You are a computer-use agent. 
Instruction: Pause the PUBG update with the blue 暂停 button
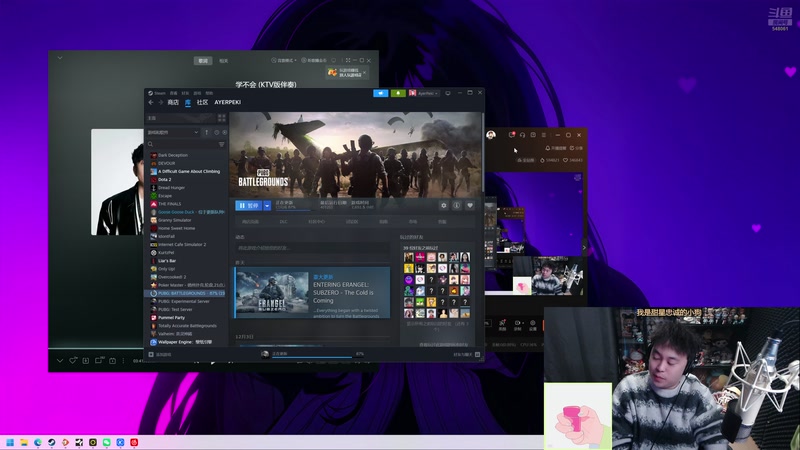pos(249,206)
